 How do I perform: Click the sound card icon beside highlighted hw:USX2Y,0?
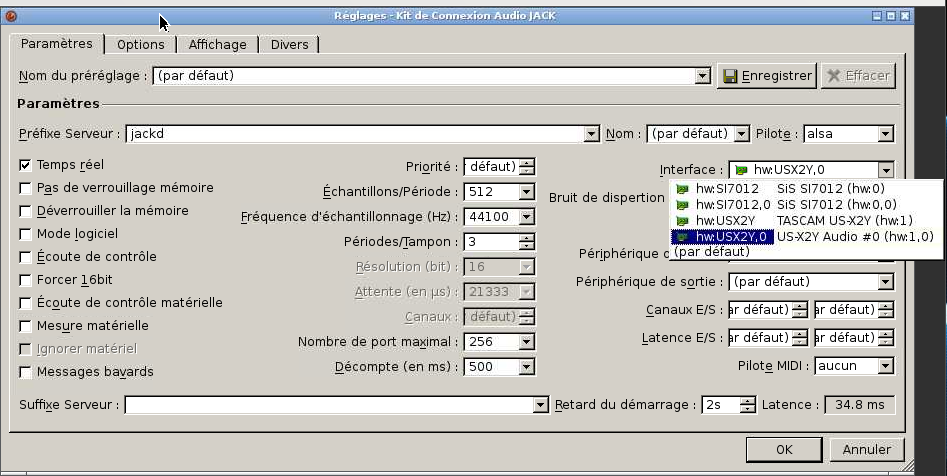(682, 237)
